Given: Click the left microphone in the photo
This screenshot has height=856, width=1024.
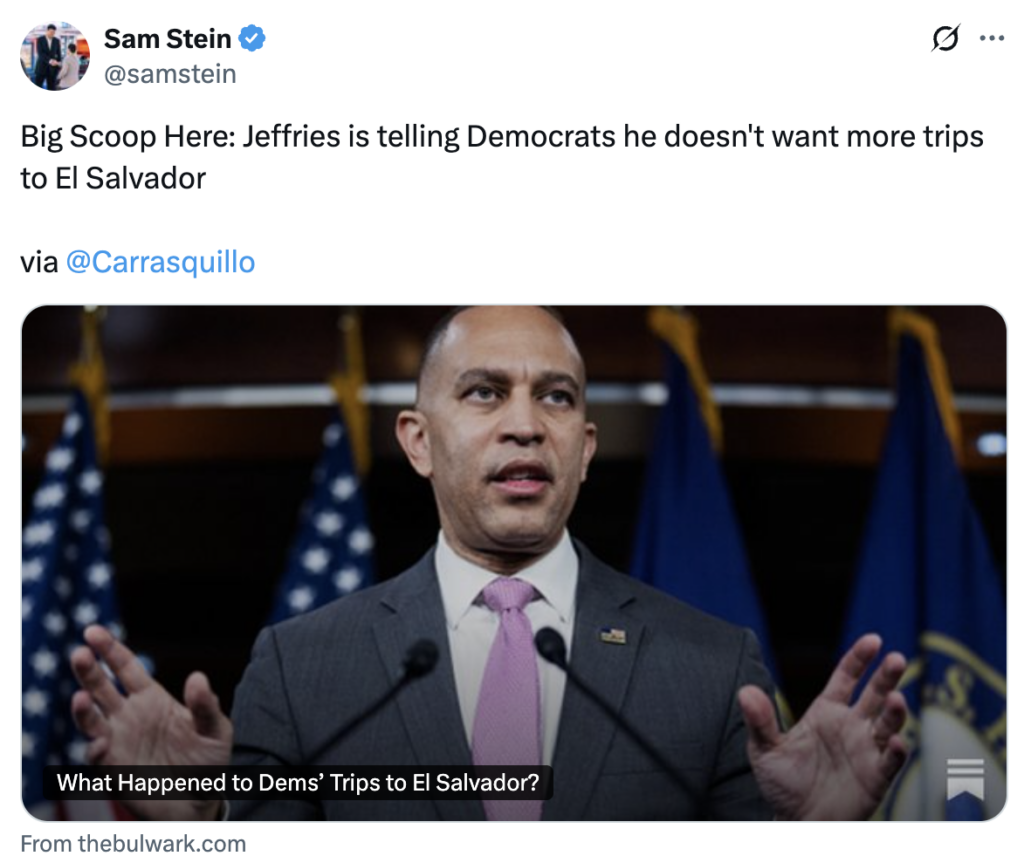Looking at the screenshot, I should pos(418,658).
